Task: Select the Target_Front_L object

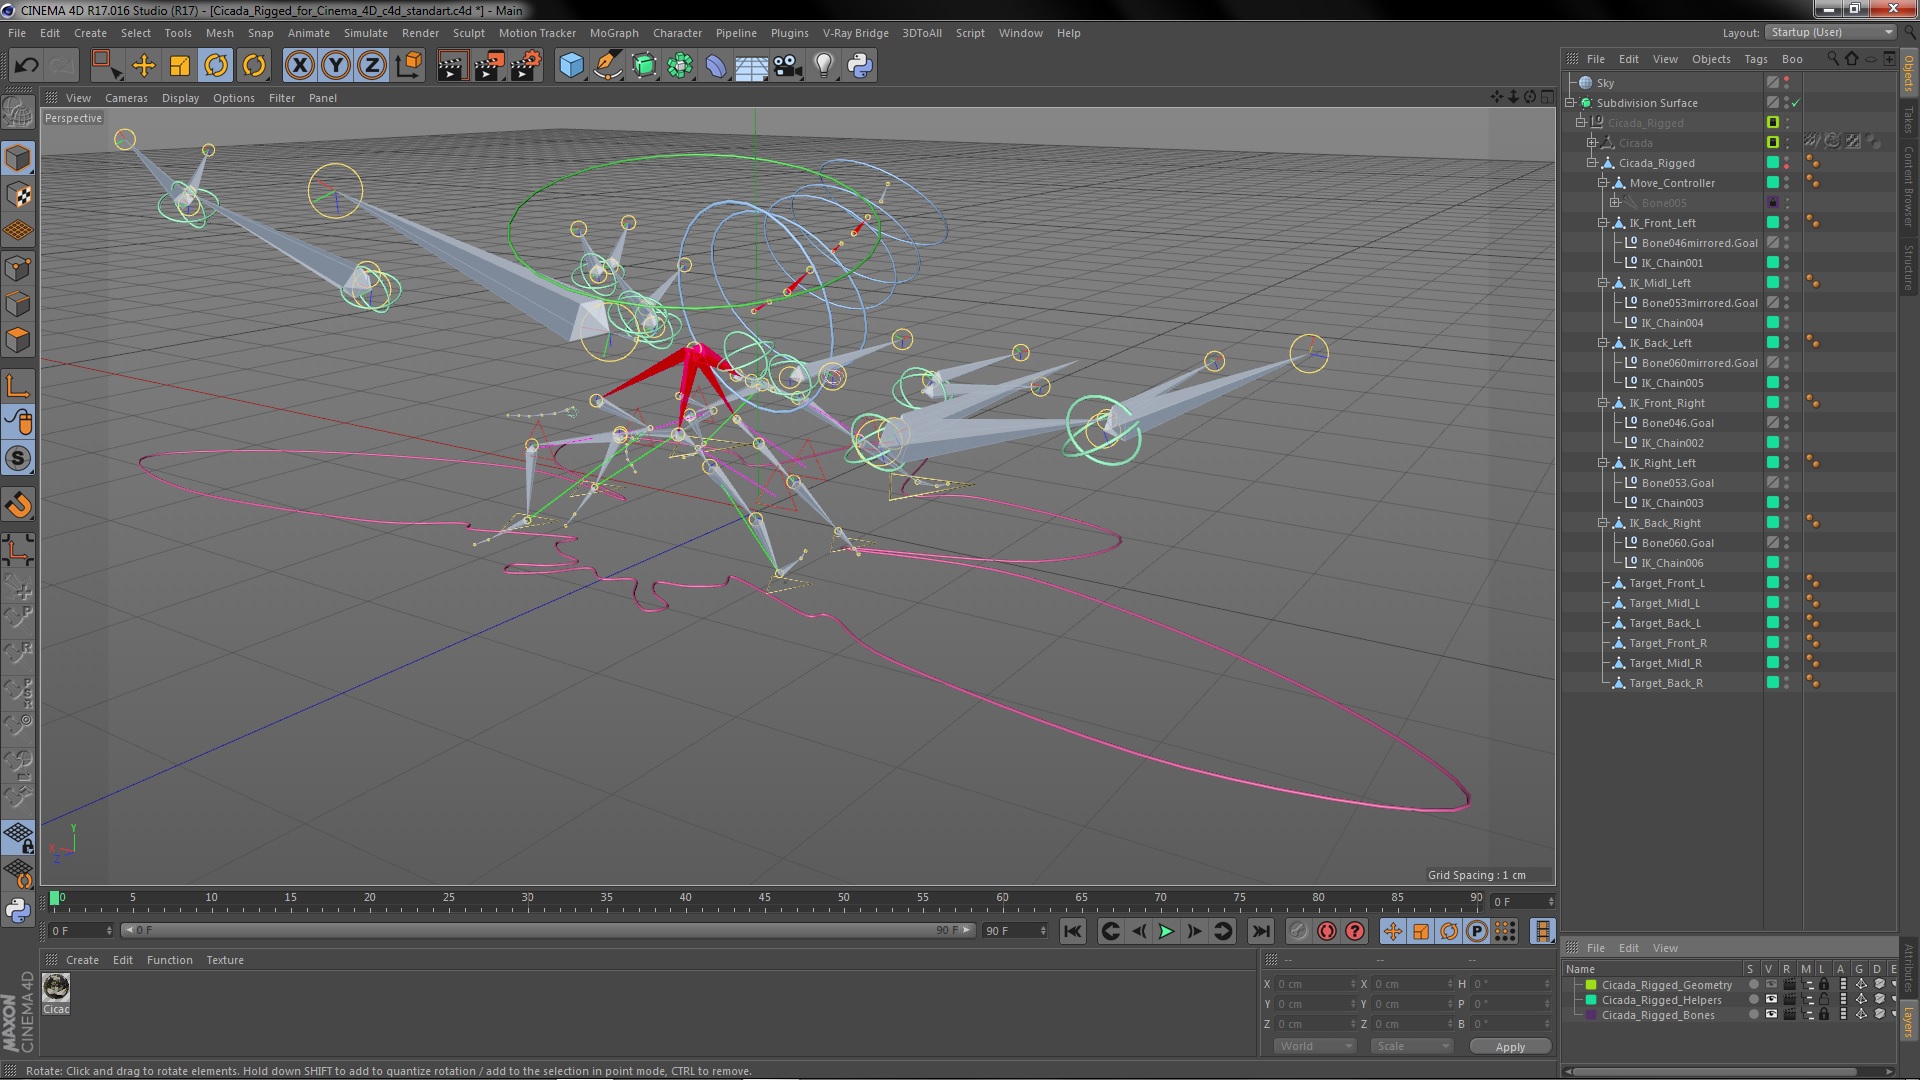Action: coord(1666,583)
